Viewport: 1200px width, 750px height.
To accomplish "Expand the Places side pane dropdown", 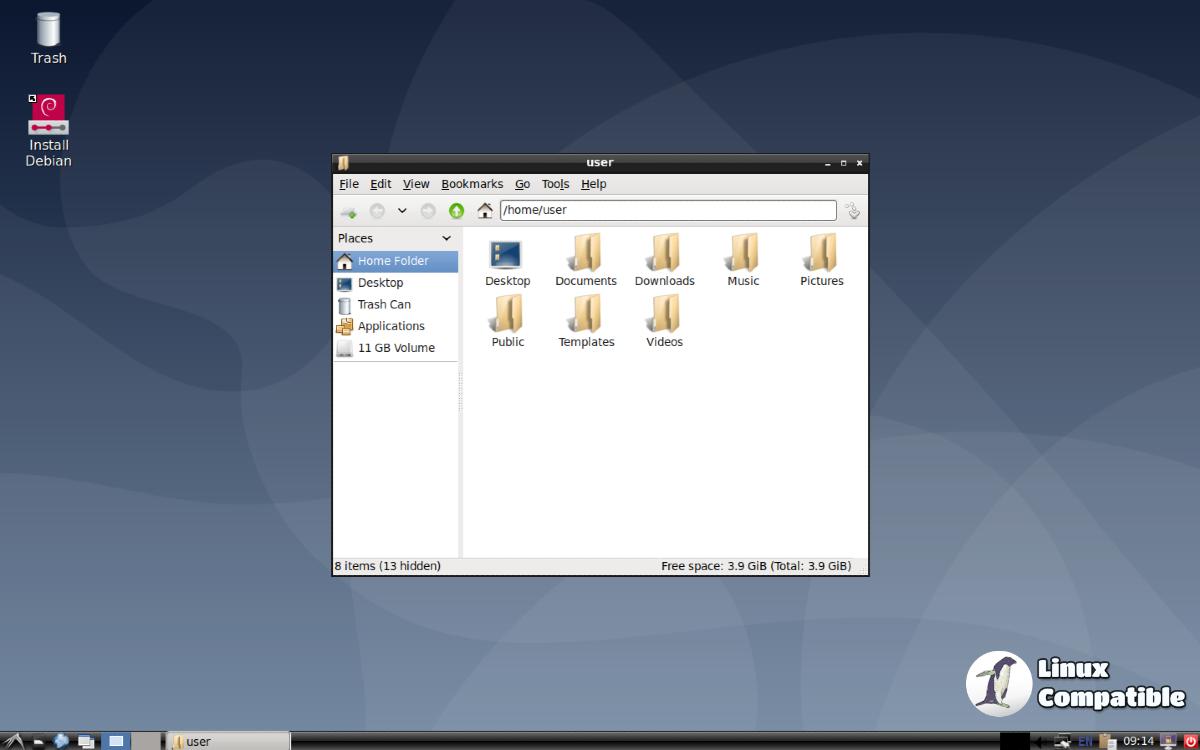I will point(446,238).
